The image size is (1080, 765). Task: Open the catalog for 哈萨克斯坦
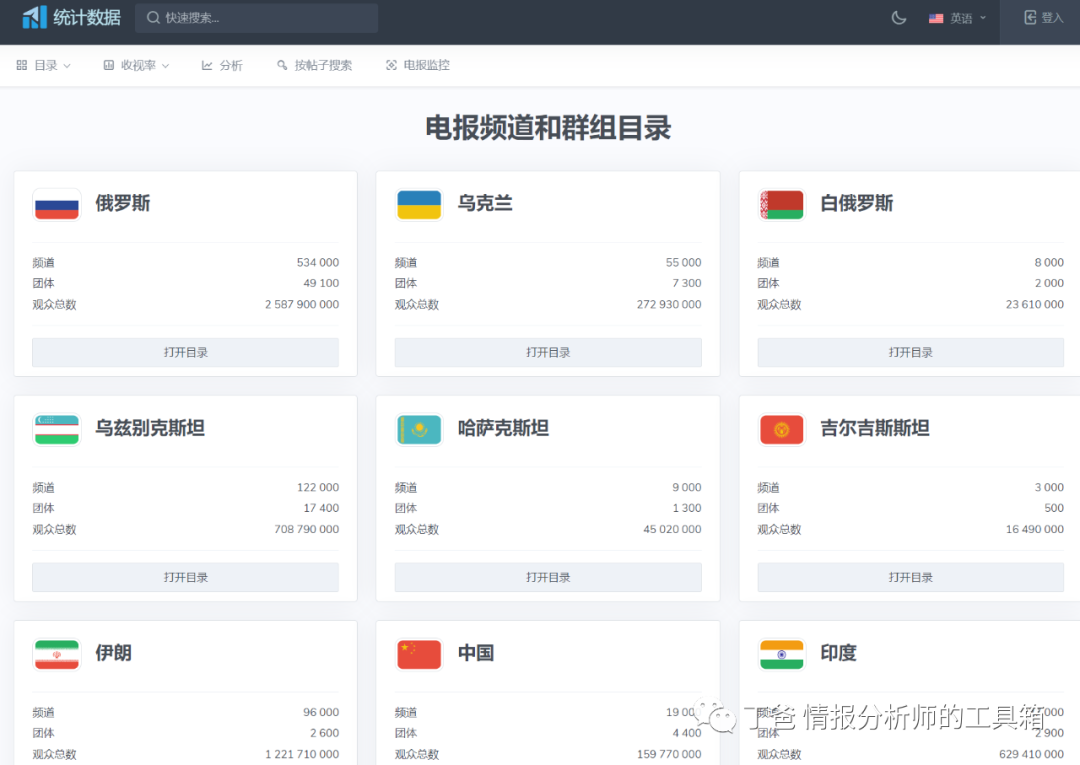coord(548,577)
